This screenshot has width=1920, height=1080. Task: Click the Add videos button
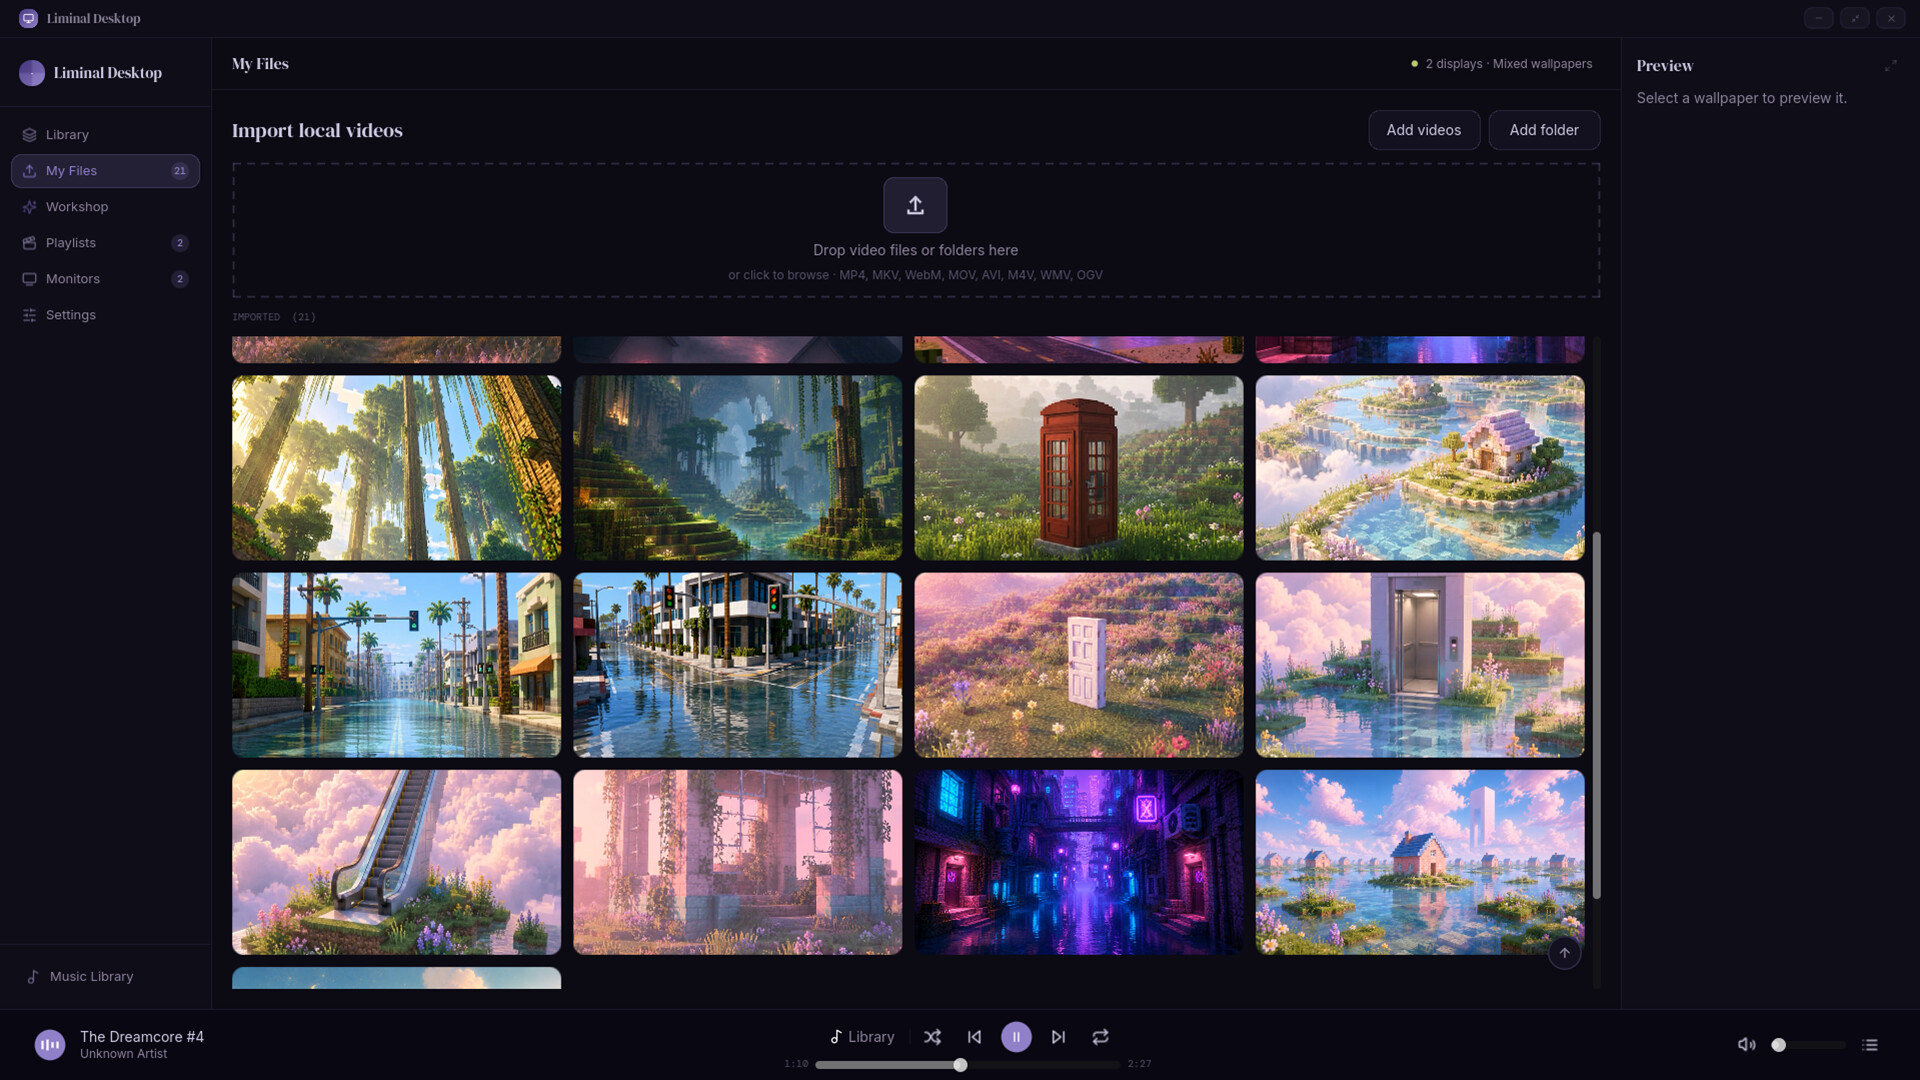click(x=1423, y=130)
